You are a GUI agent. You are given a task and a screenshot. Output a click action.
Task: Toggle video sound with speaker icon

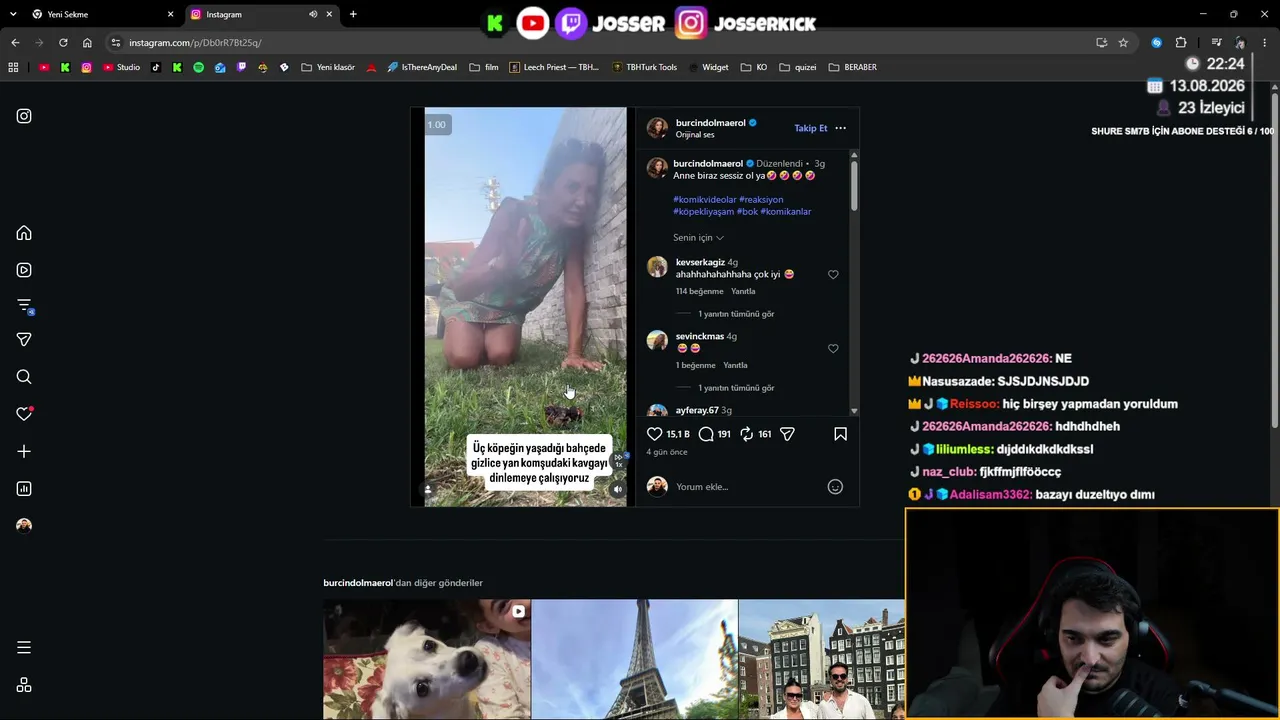617,490
